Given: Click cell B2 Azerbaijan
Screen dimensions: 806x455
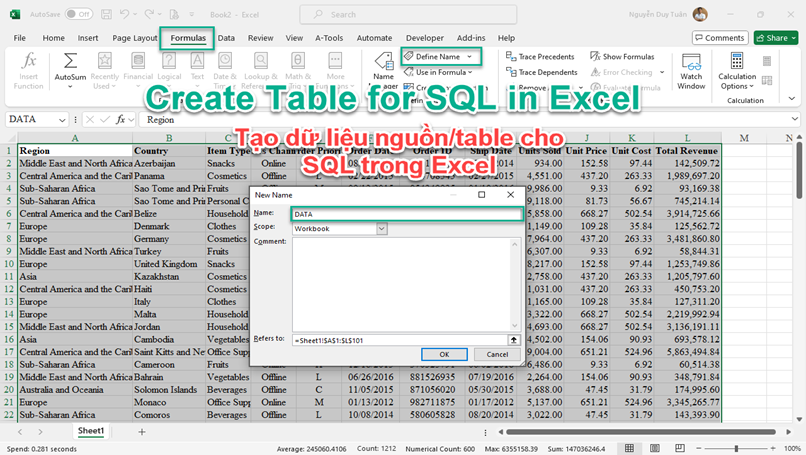Looking at the screenshot, I should pos(169,163).
